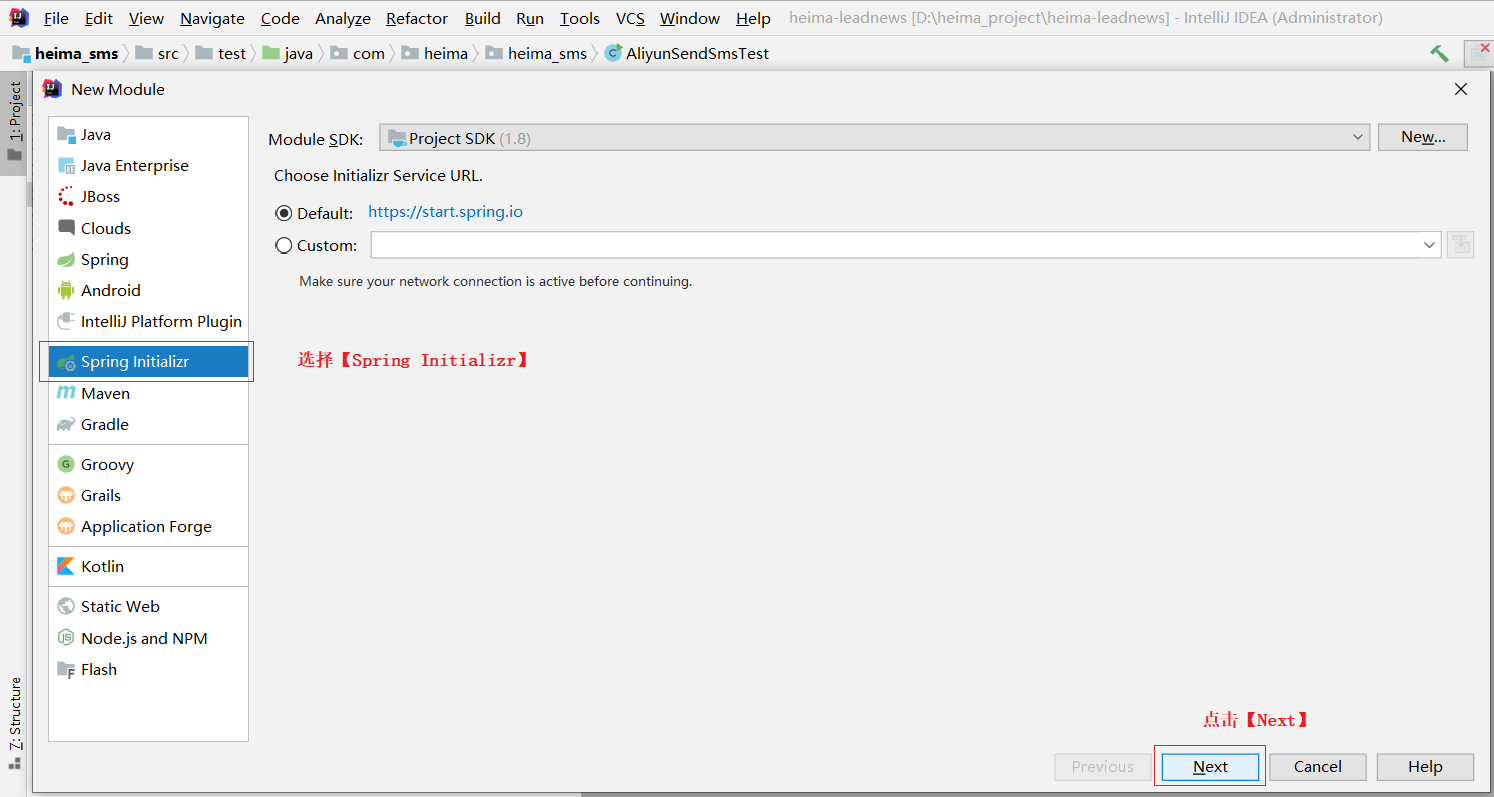
Task: Choose the Application Forge icon
Action: (x=66, y=527)
